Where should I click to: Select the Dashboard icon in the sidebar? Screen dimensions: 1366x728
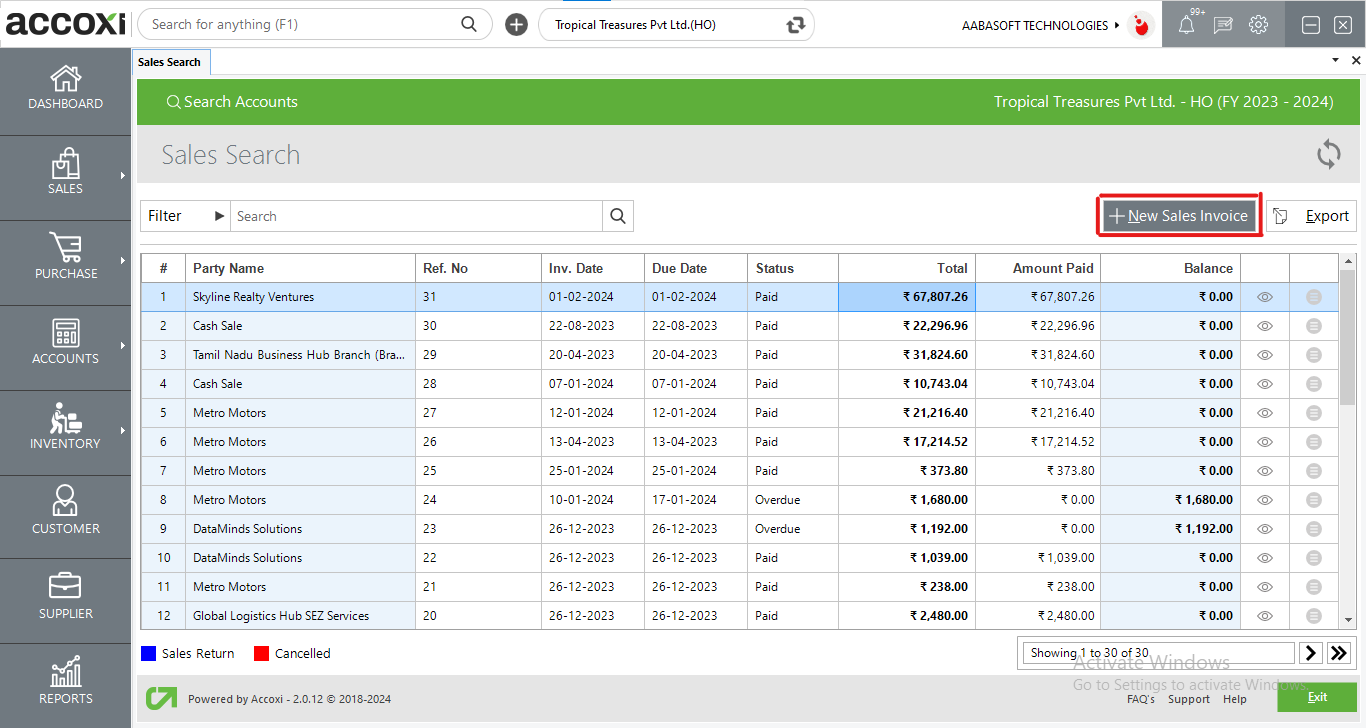pyautogui.click(x=65, y=88)
